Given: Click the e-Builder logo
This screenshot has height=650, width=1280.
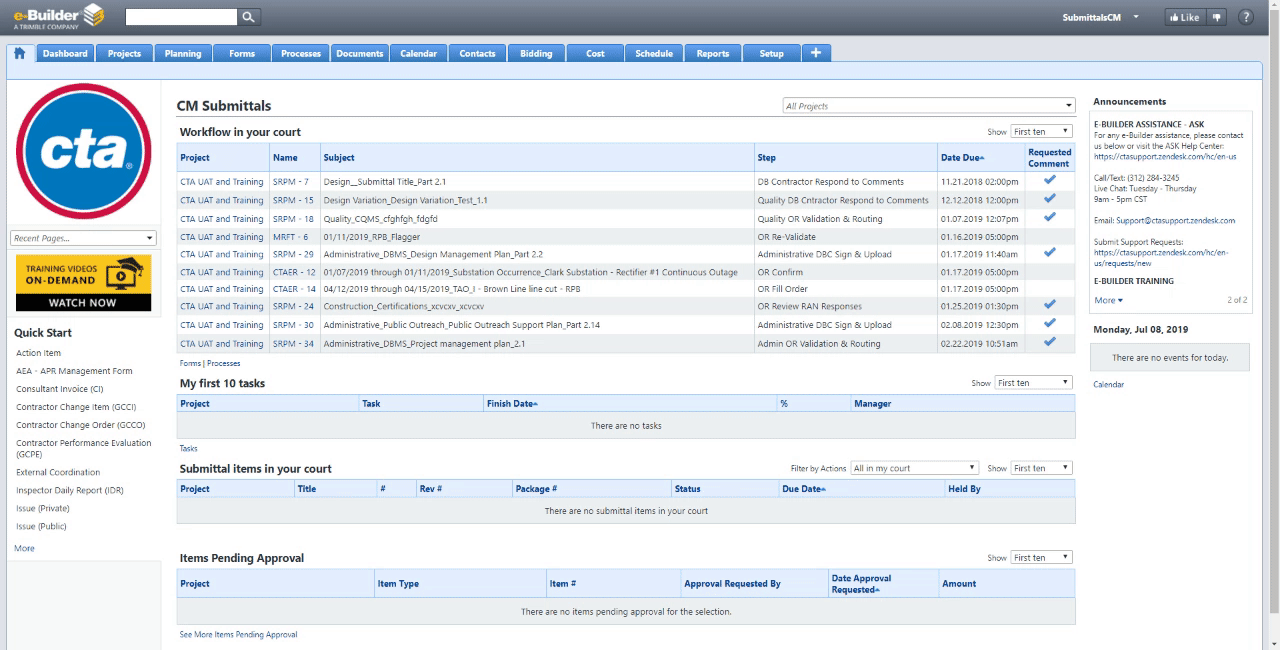Looking at the screenshot, I should 58,16.
